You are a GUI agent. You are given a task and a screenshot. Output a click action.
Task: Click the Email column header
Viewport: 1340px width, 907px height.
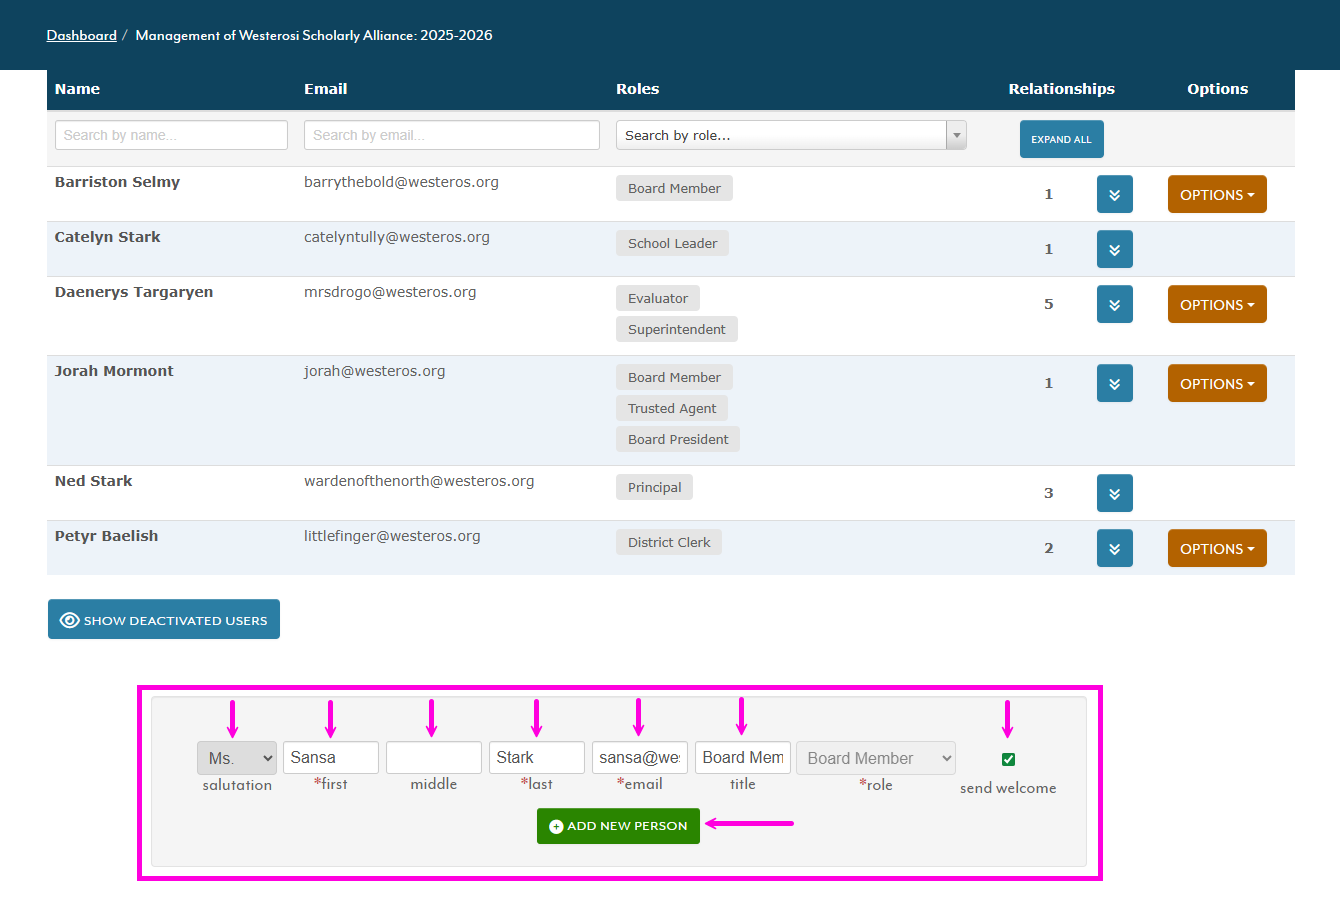coord(326,89)
